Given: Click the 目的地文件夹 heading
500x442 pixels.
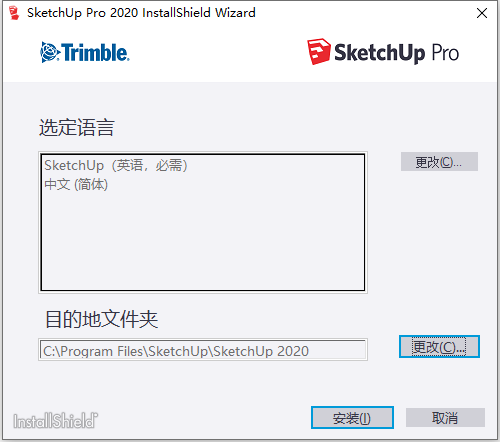Looking at the screenshot, I should point(102,319).
